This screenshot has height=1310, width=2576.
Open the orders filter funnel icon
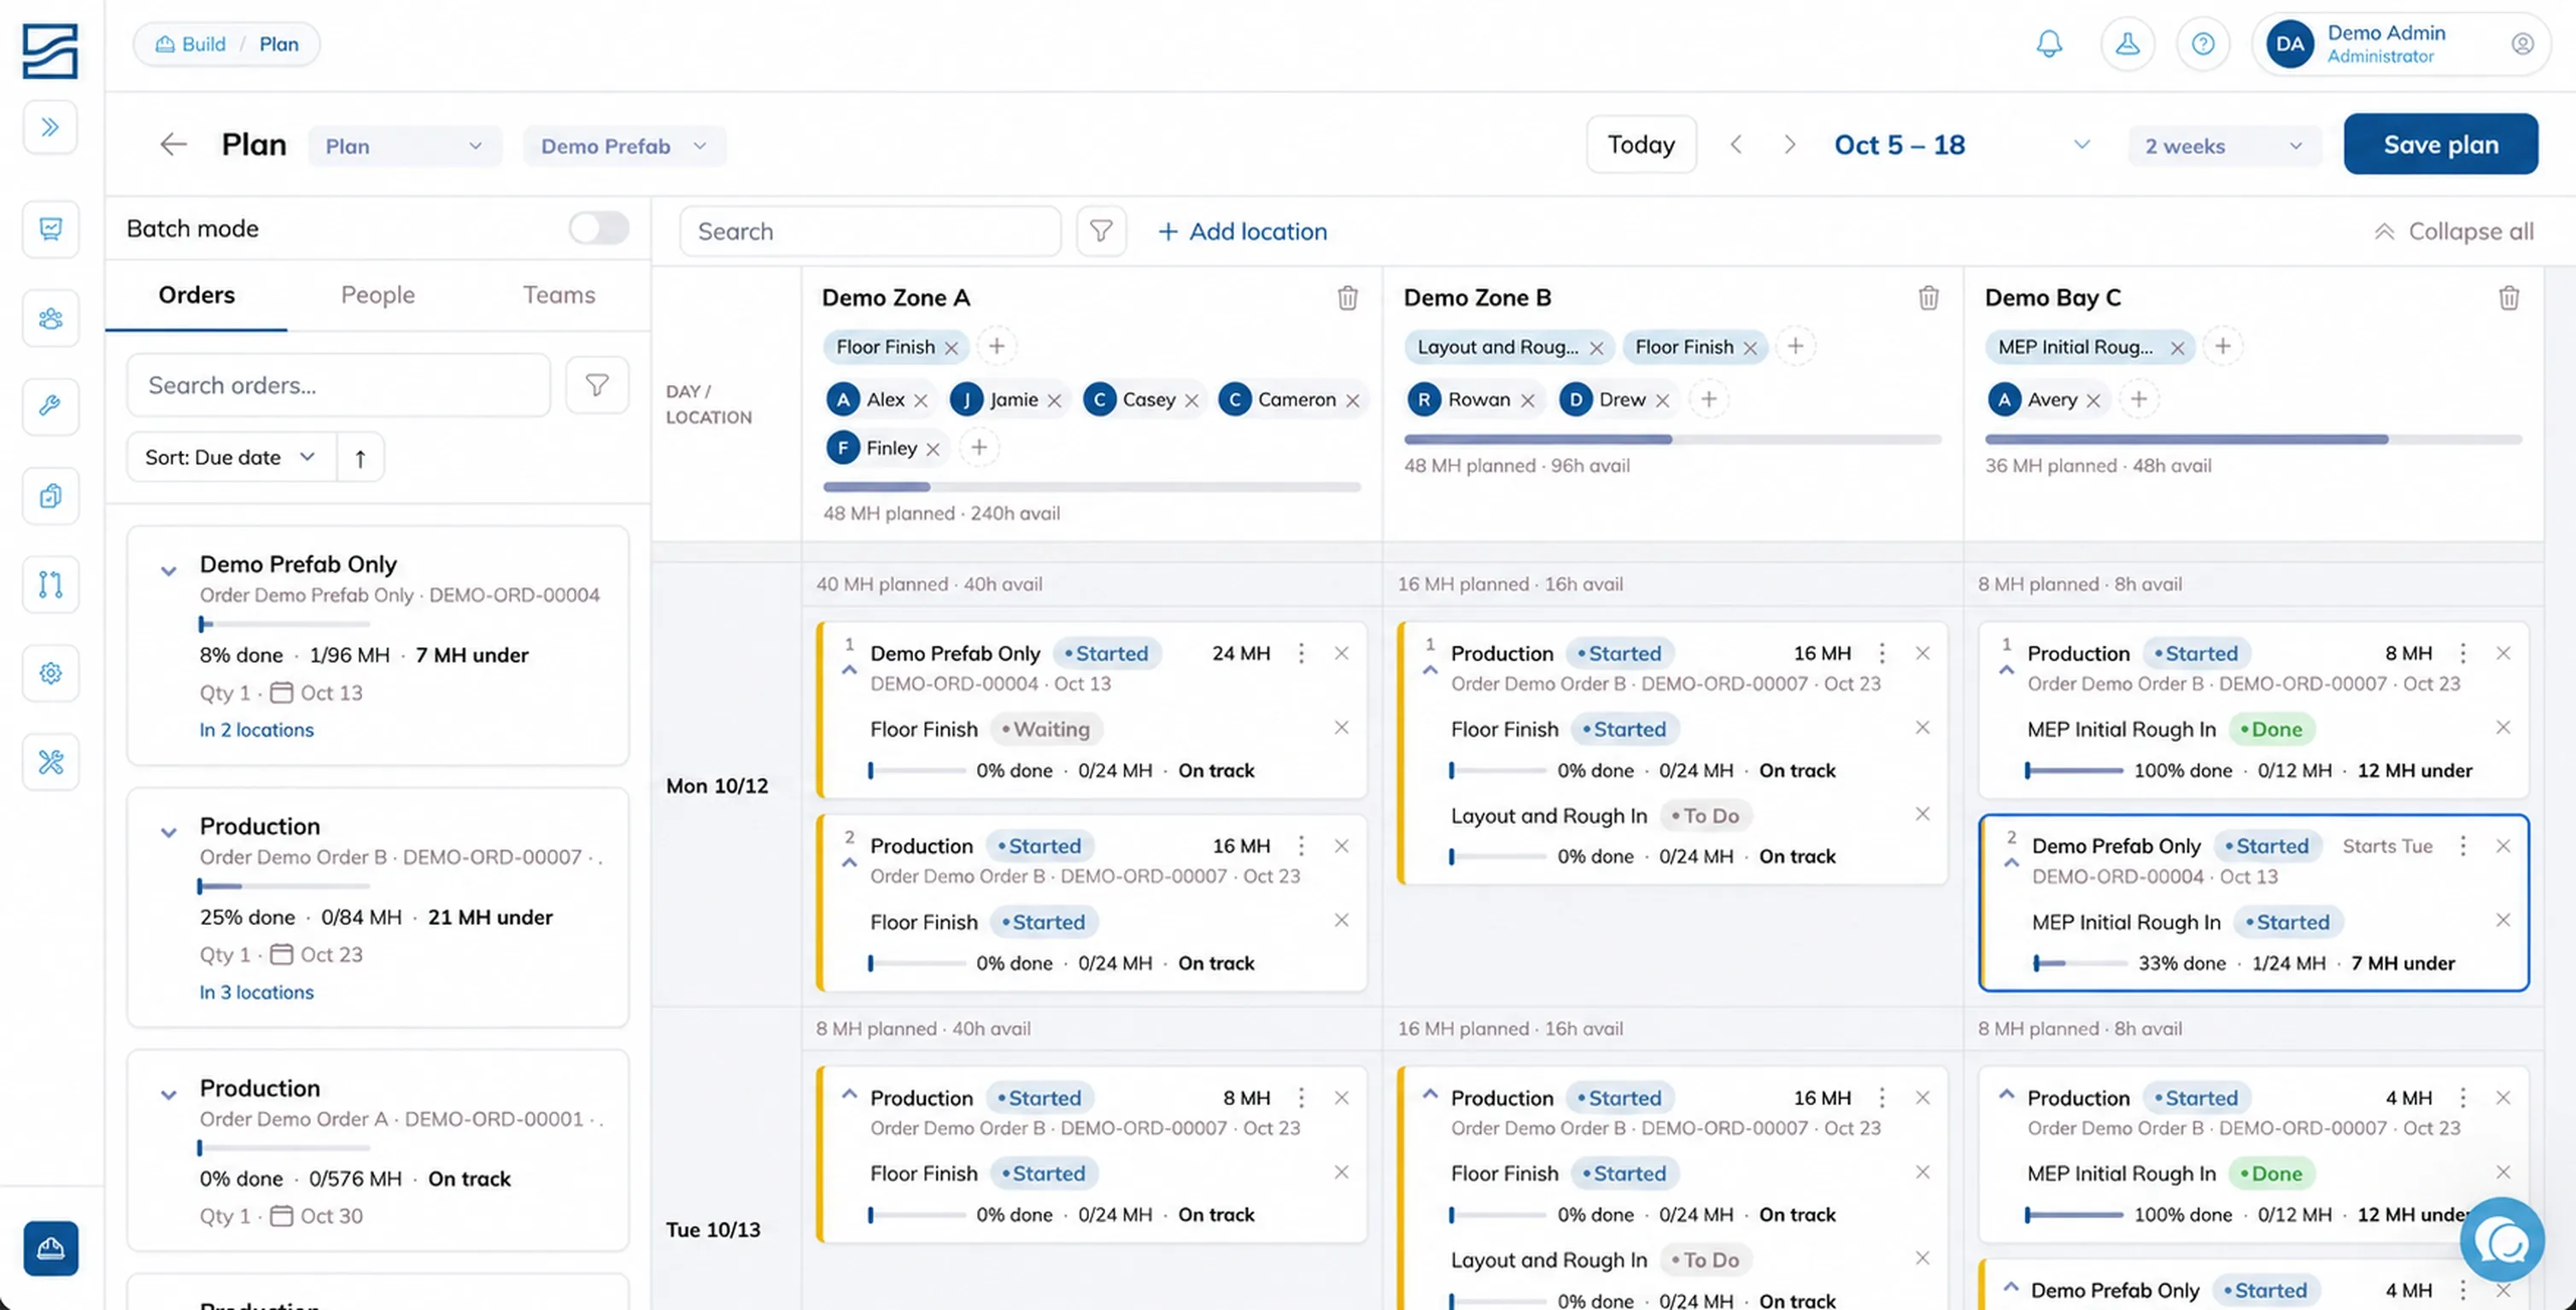pyautogui.click(x=597, y=385)
